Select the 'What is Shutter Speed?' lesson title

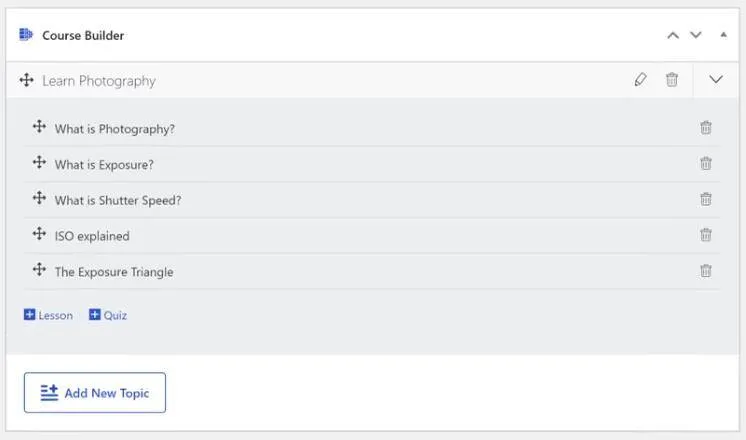118,200
